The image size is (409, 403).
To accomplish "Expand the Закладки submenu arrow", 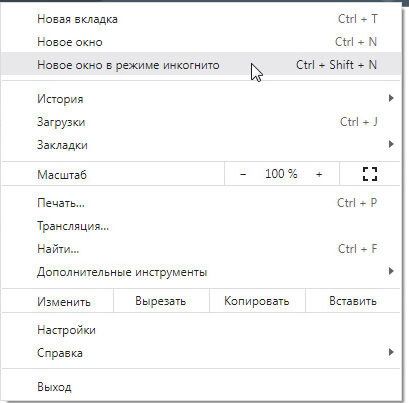I will (391, 144).
